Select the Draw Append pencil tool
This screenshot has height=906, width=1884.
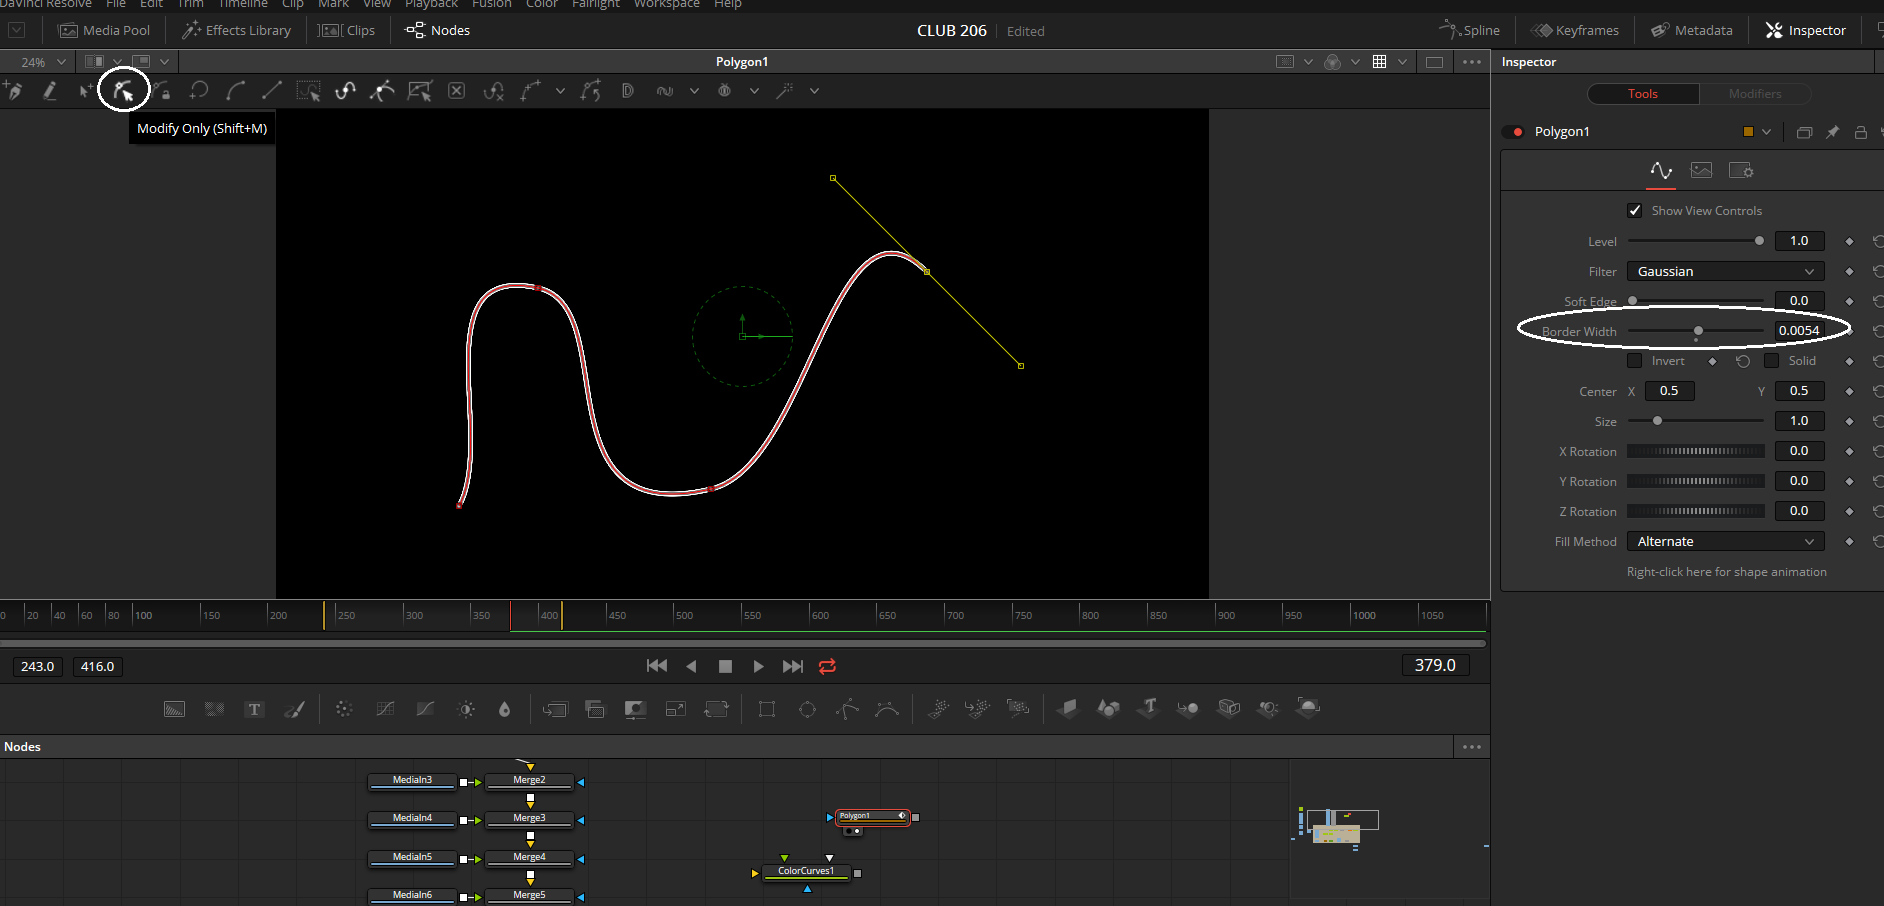49,91
